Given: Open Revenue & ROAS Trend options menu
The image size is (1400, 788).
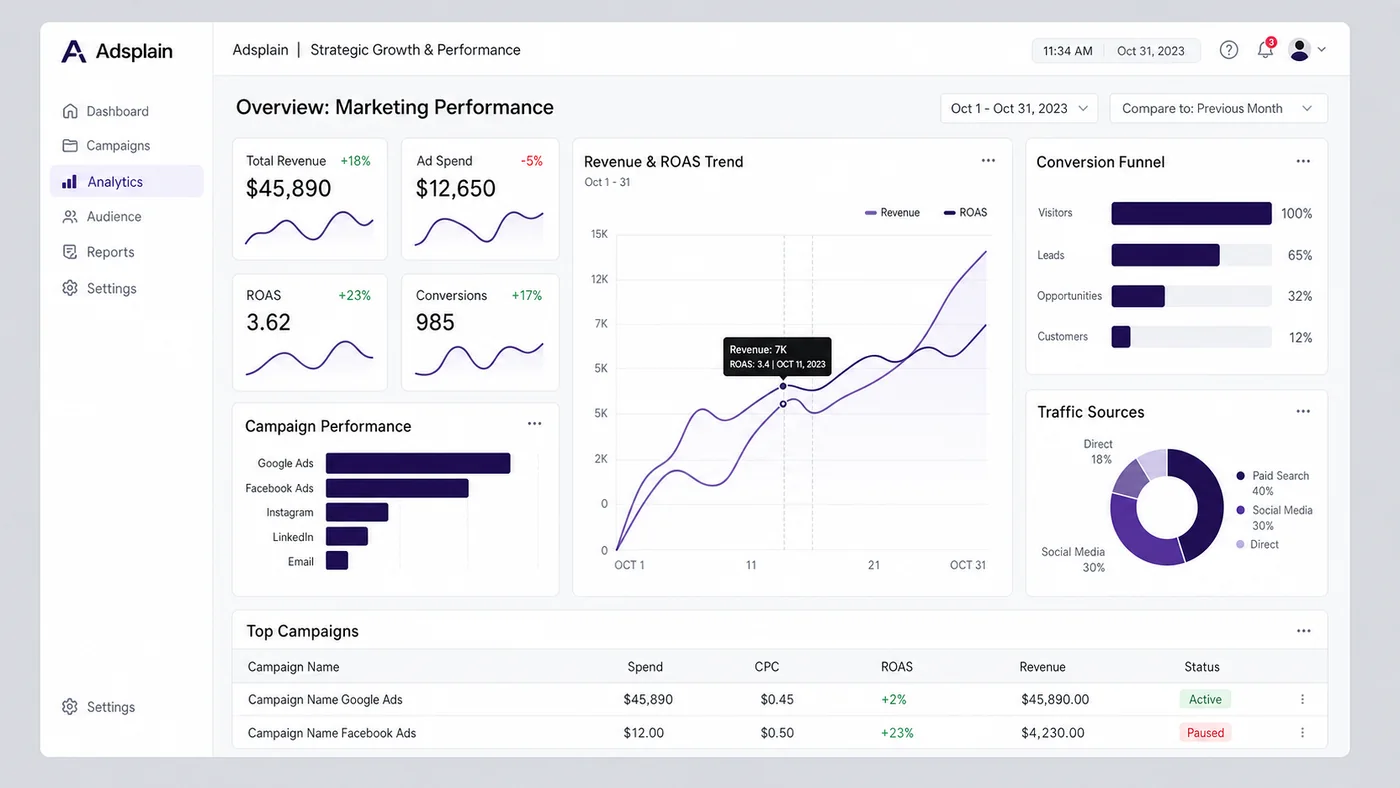Looking at the screenshot, I should tap(988, 161).
